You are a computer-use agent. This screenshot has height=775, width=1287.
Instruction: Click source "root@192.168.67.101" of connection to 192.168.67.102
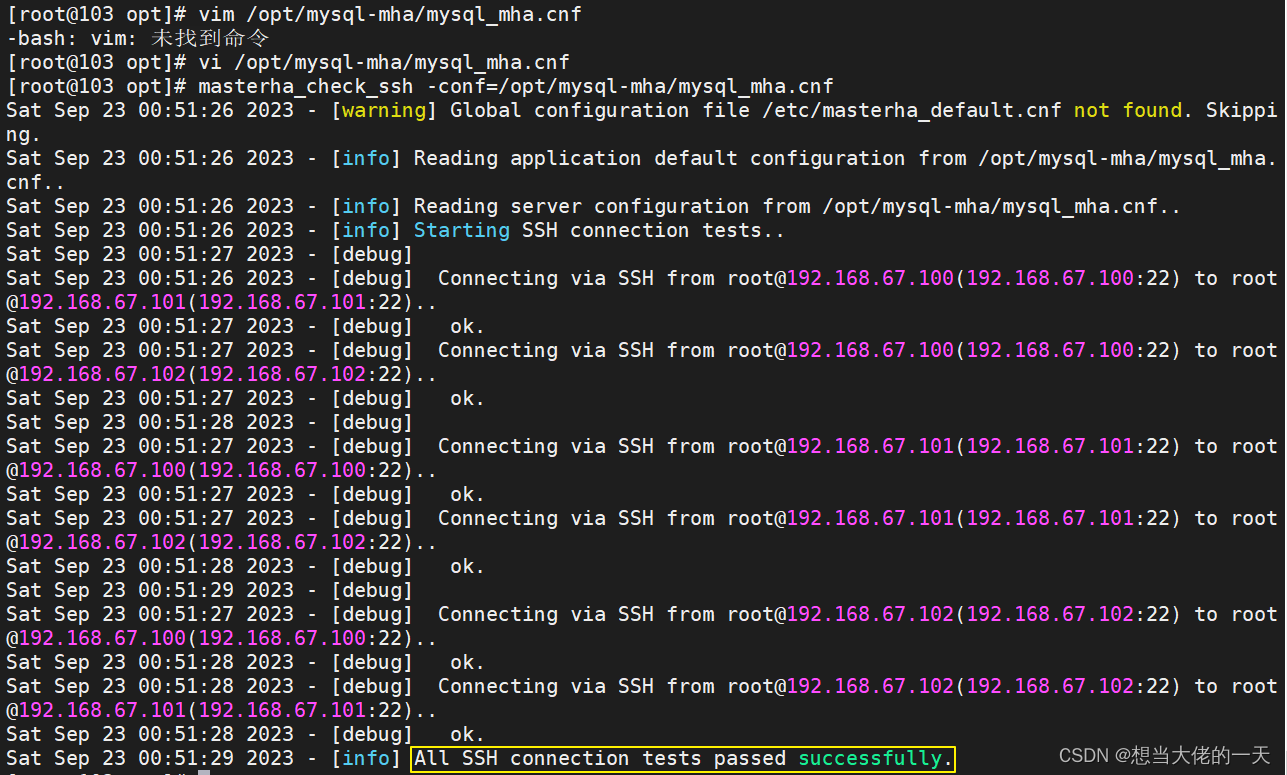tap(841, 519)
